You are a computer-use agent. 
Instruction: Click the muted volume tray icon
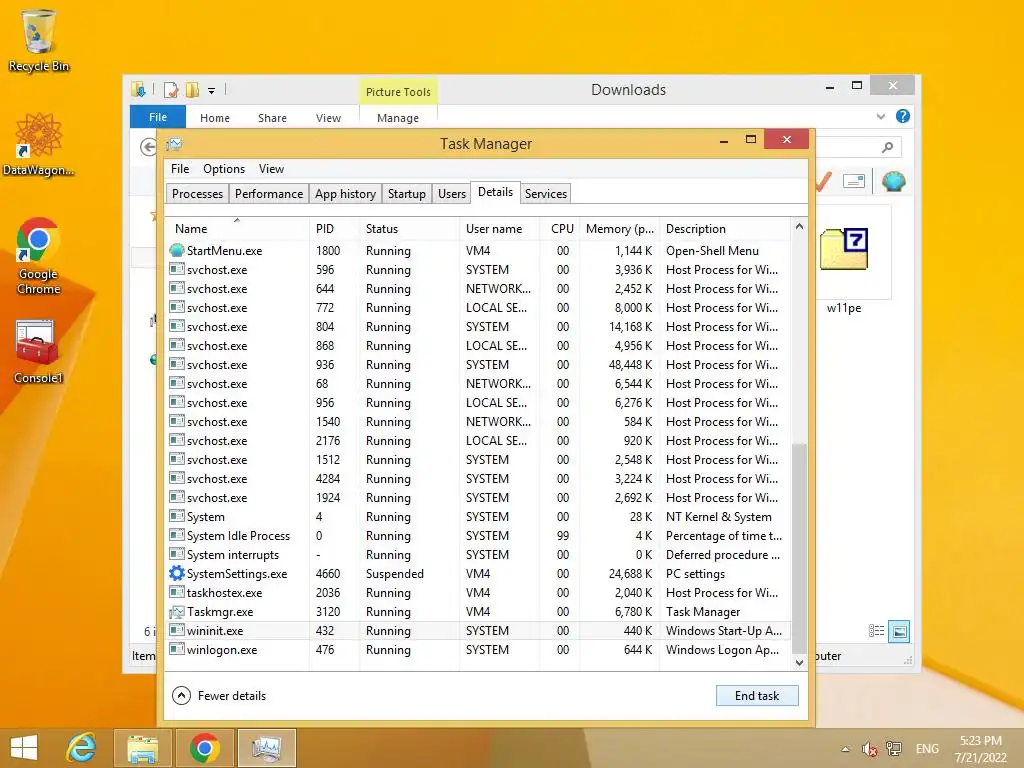pyautogui.click(x=869, y=749)
